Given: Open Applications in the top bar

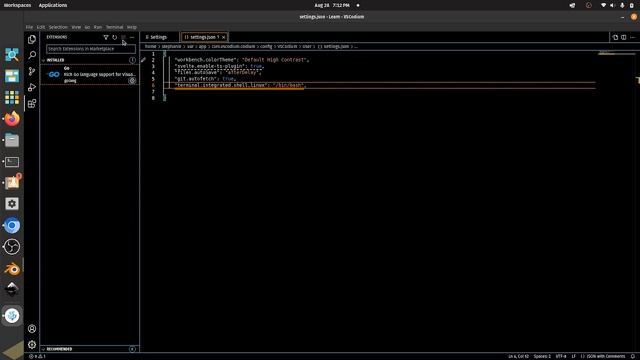Looking at the screenshot, I should (x=53, y=5).
